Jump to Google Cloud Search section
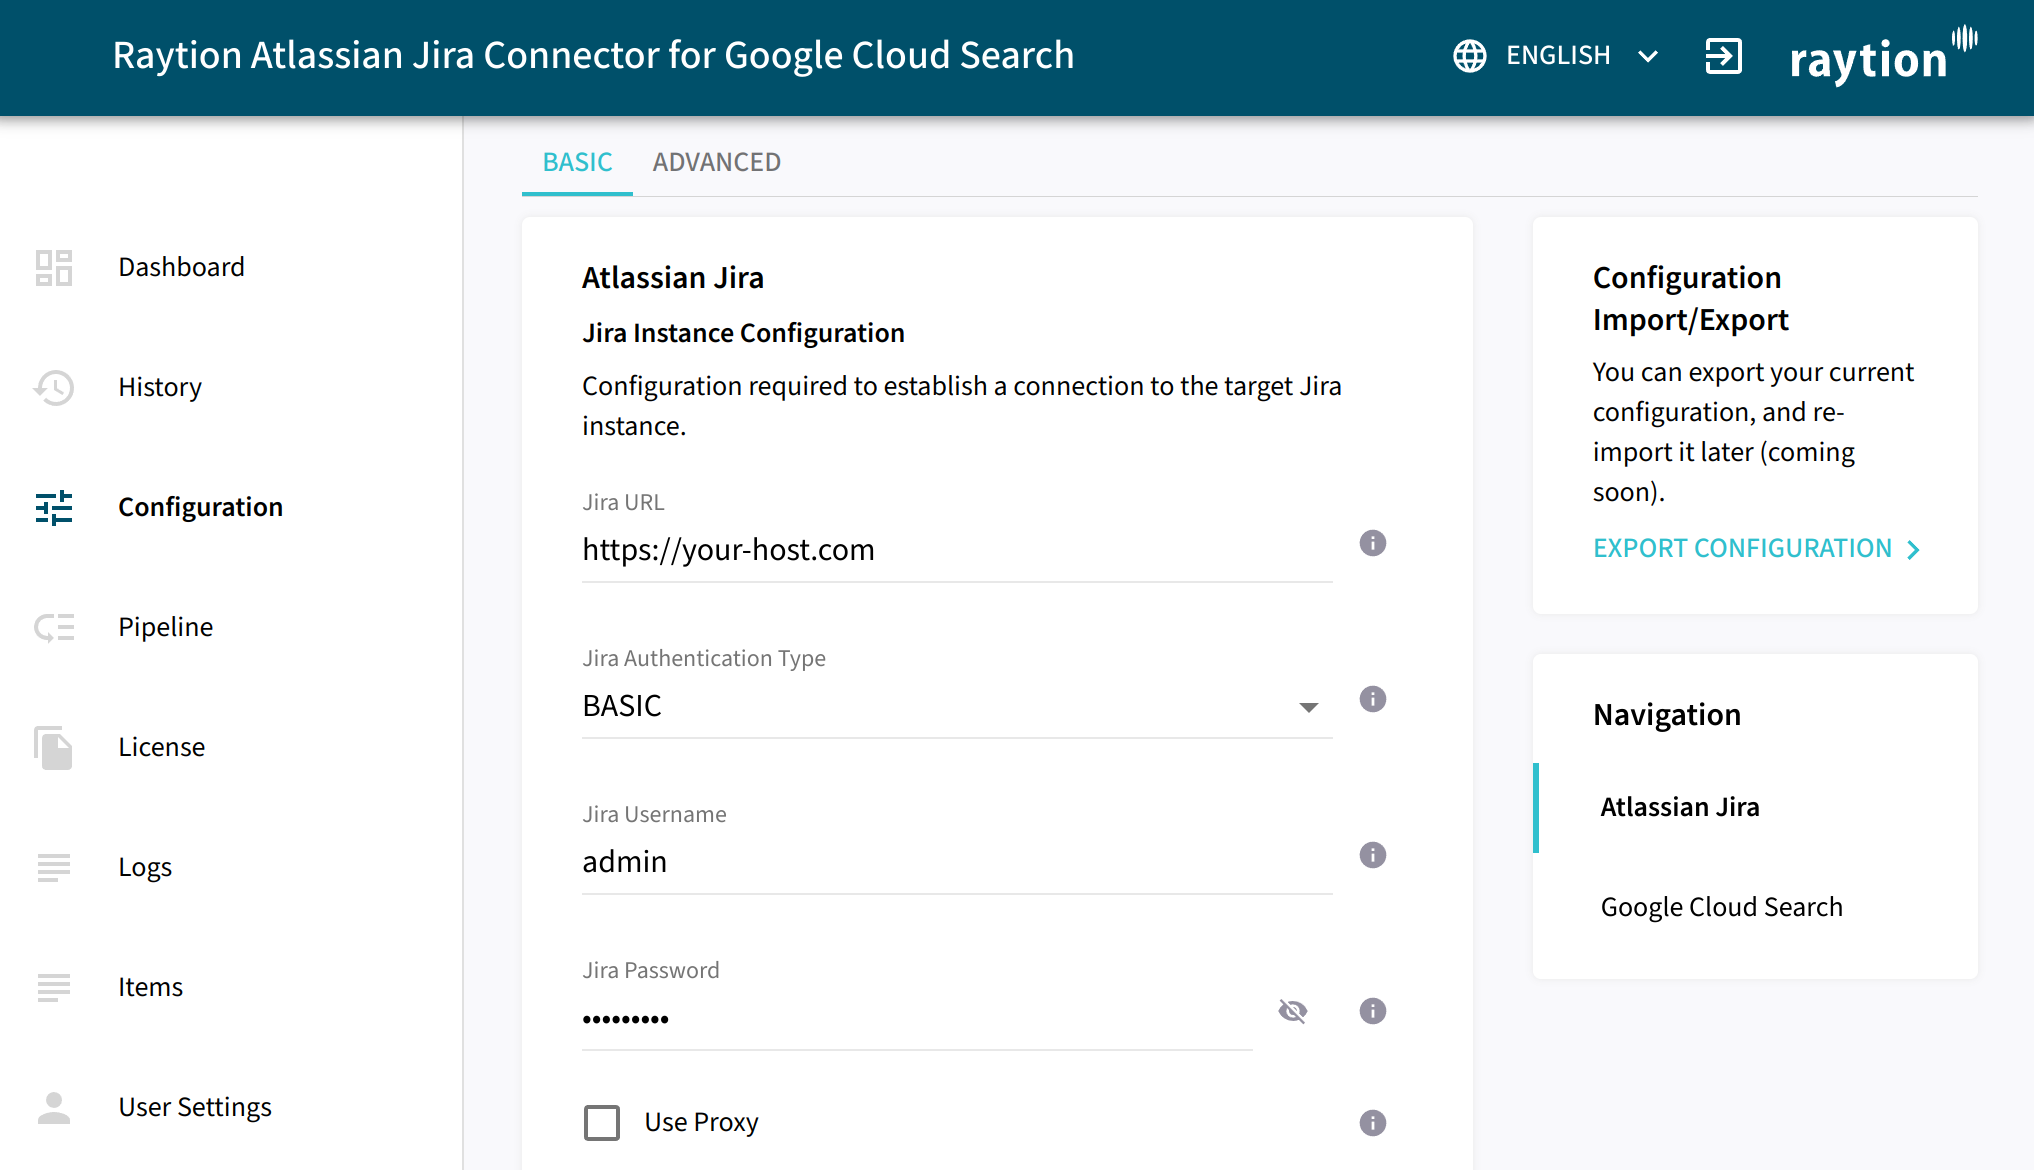 (x=1721, y=907)
